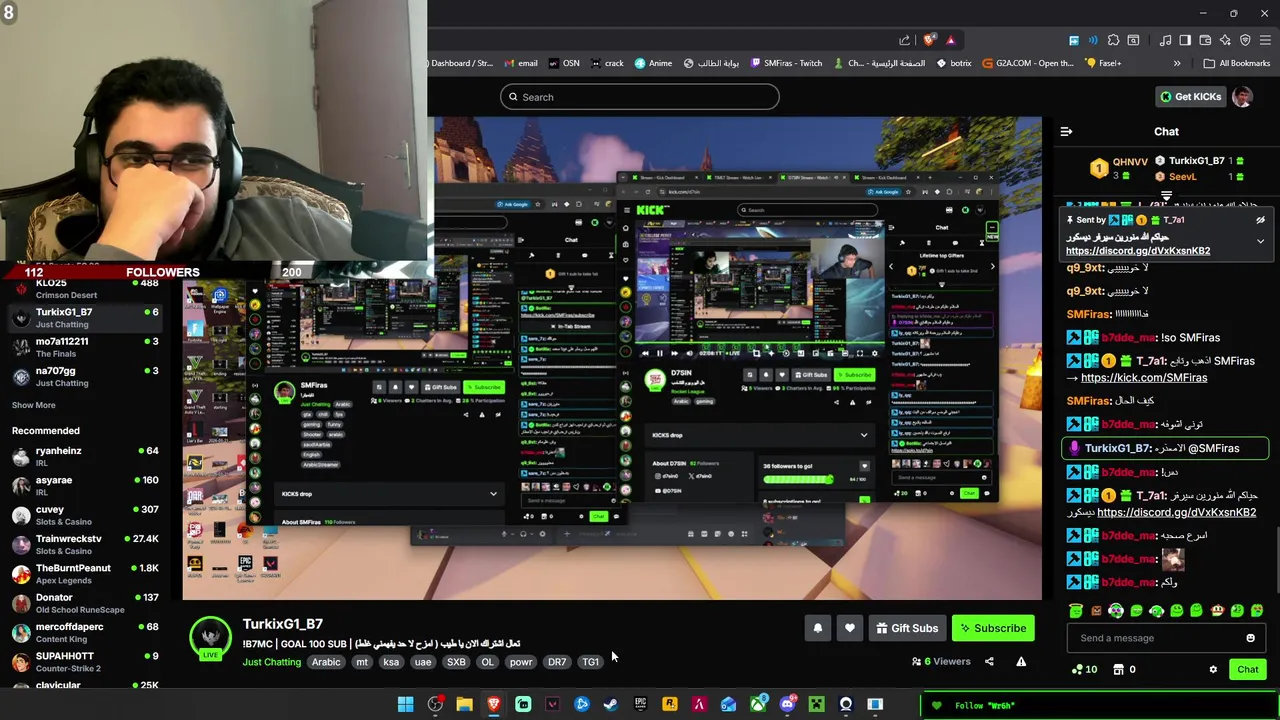Click the Windows Start button
The image size is (1280, 720).
coord(405,705)
